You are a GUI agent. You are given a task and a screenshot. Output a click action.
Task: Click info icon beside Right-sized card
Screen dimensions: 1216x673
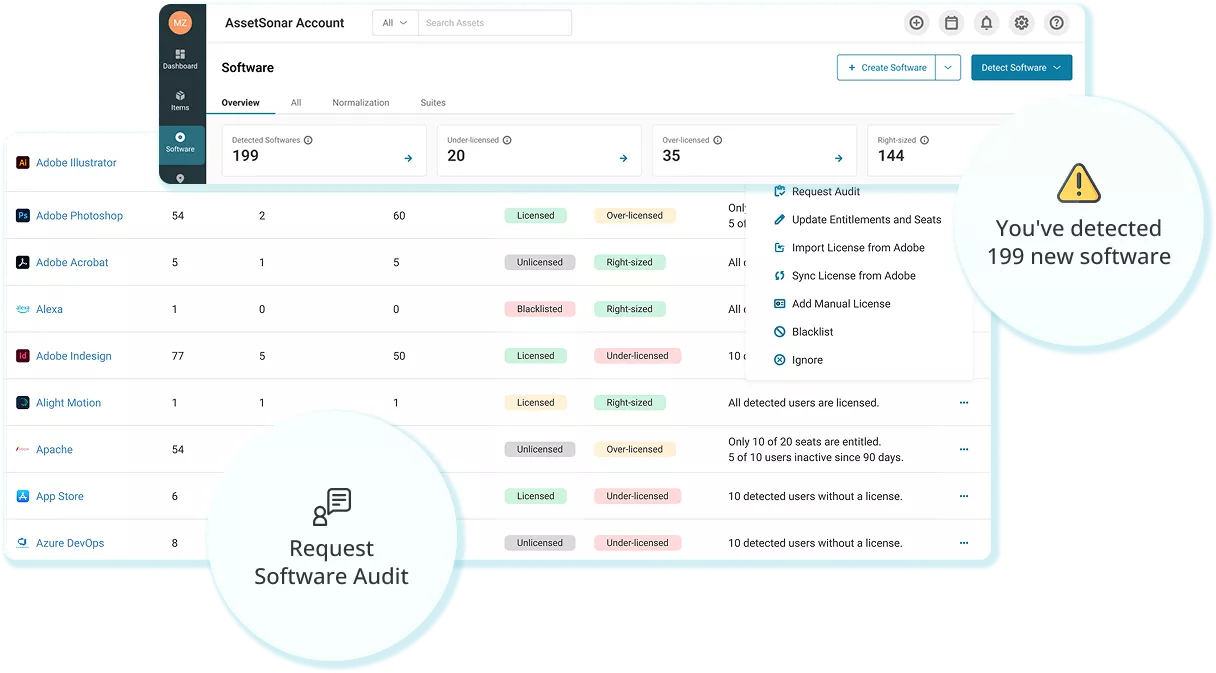[924, 140]
